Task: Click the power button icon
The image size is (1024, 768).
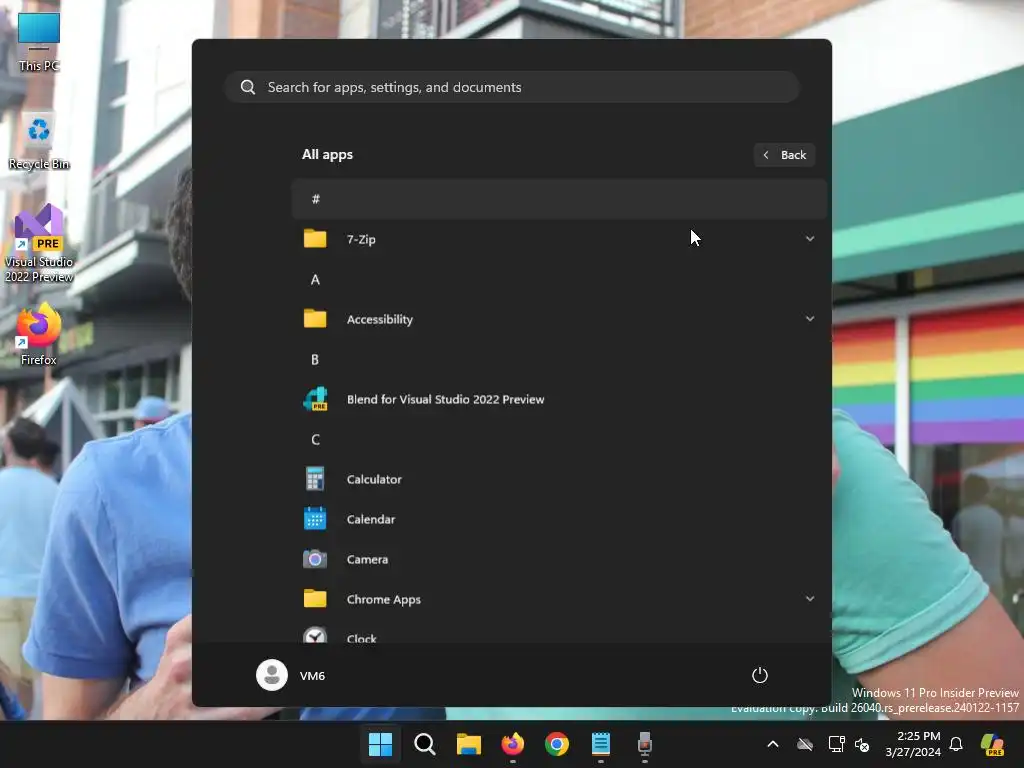Action: click(x=760, y=675)
